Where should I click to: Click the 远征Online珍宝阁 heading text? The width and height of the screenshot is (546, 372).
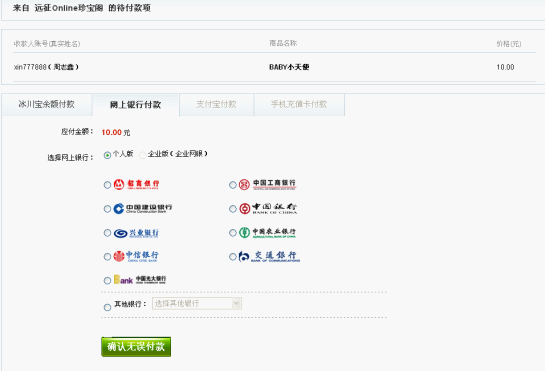click(x=69, y=8)
